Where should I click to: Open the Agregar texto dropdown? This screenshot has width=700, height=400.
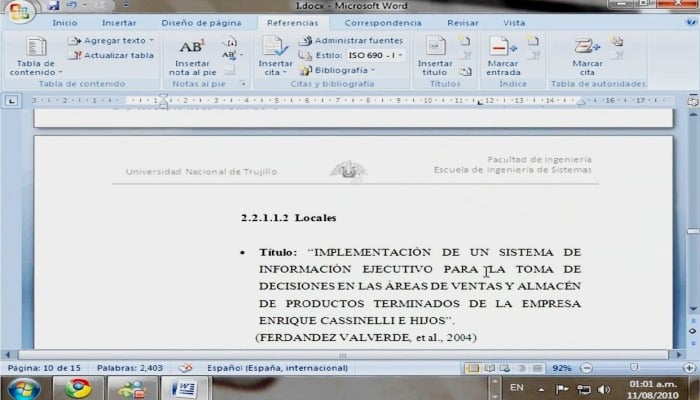coord(111,41)
